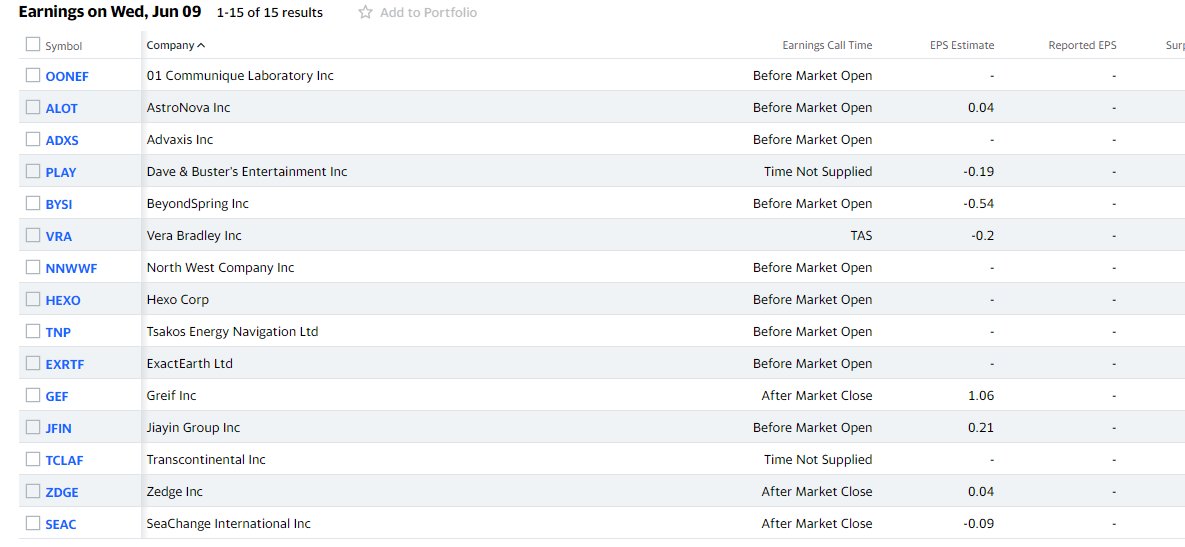Sort by Earnings Call Time column
This screenshot has height=547, width=1185.
click(x=827, y=45)
